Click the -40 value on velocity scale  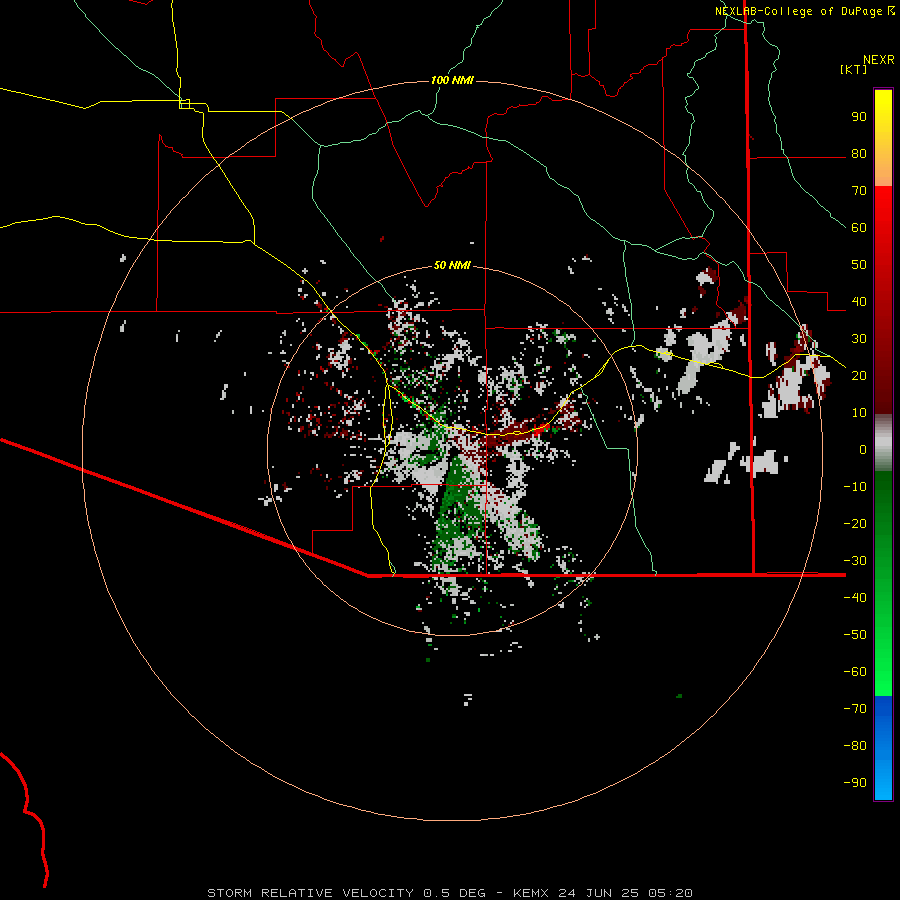[x=855, y=598]
